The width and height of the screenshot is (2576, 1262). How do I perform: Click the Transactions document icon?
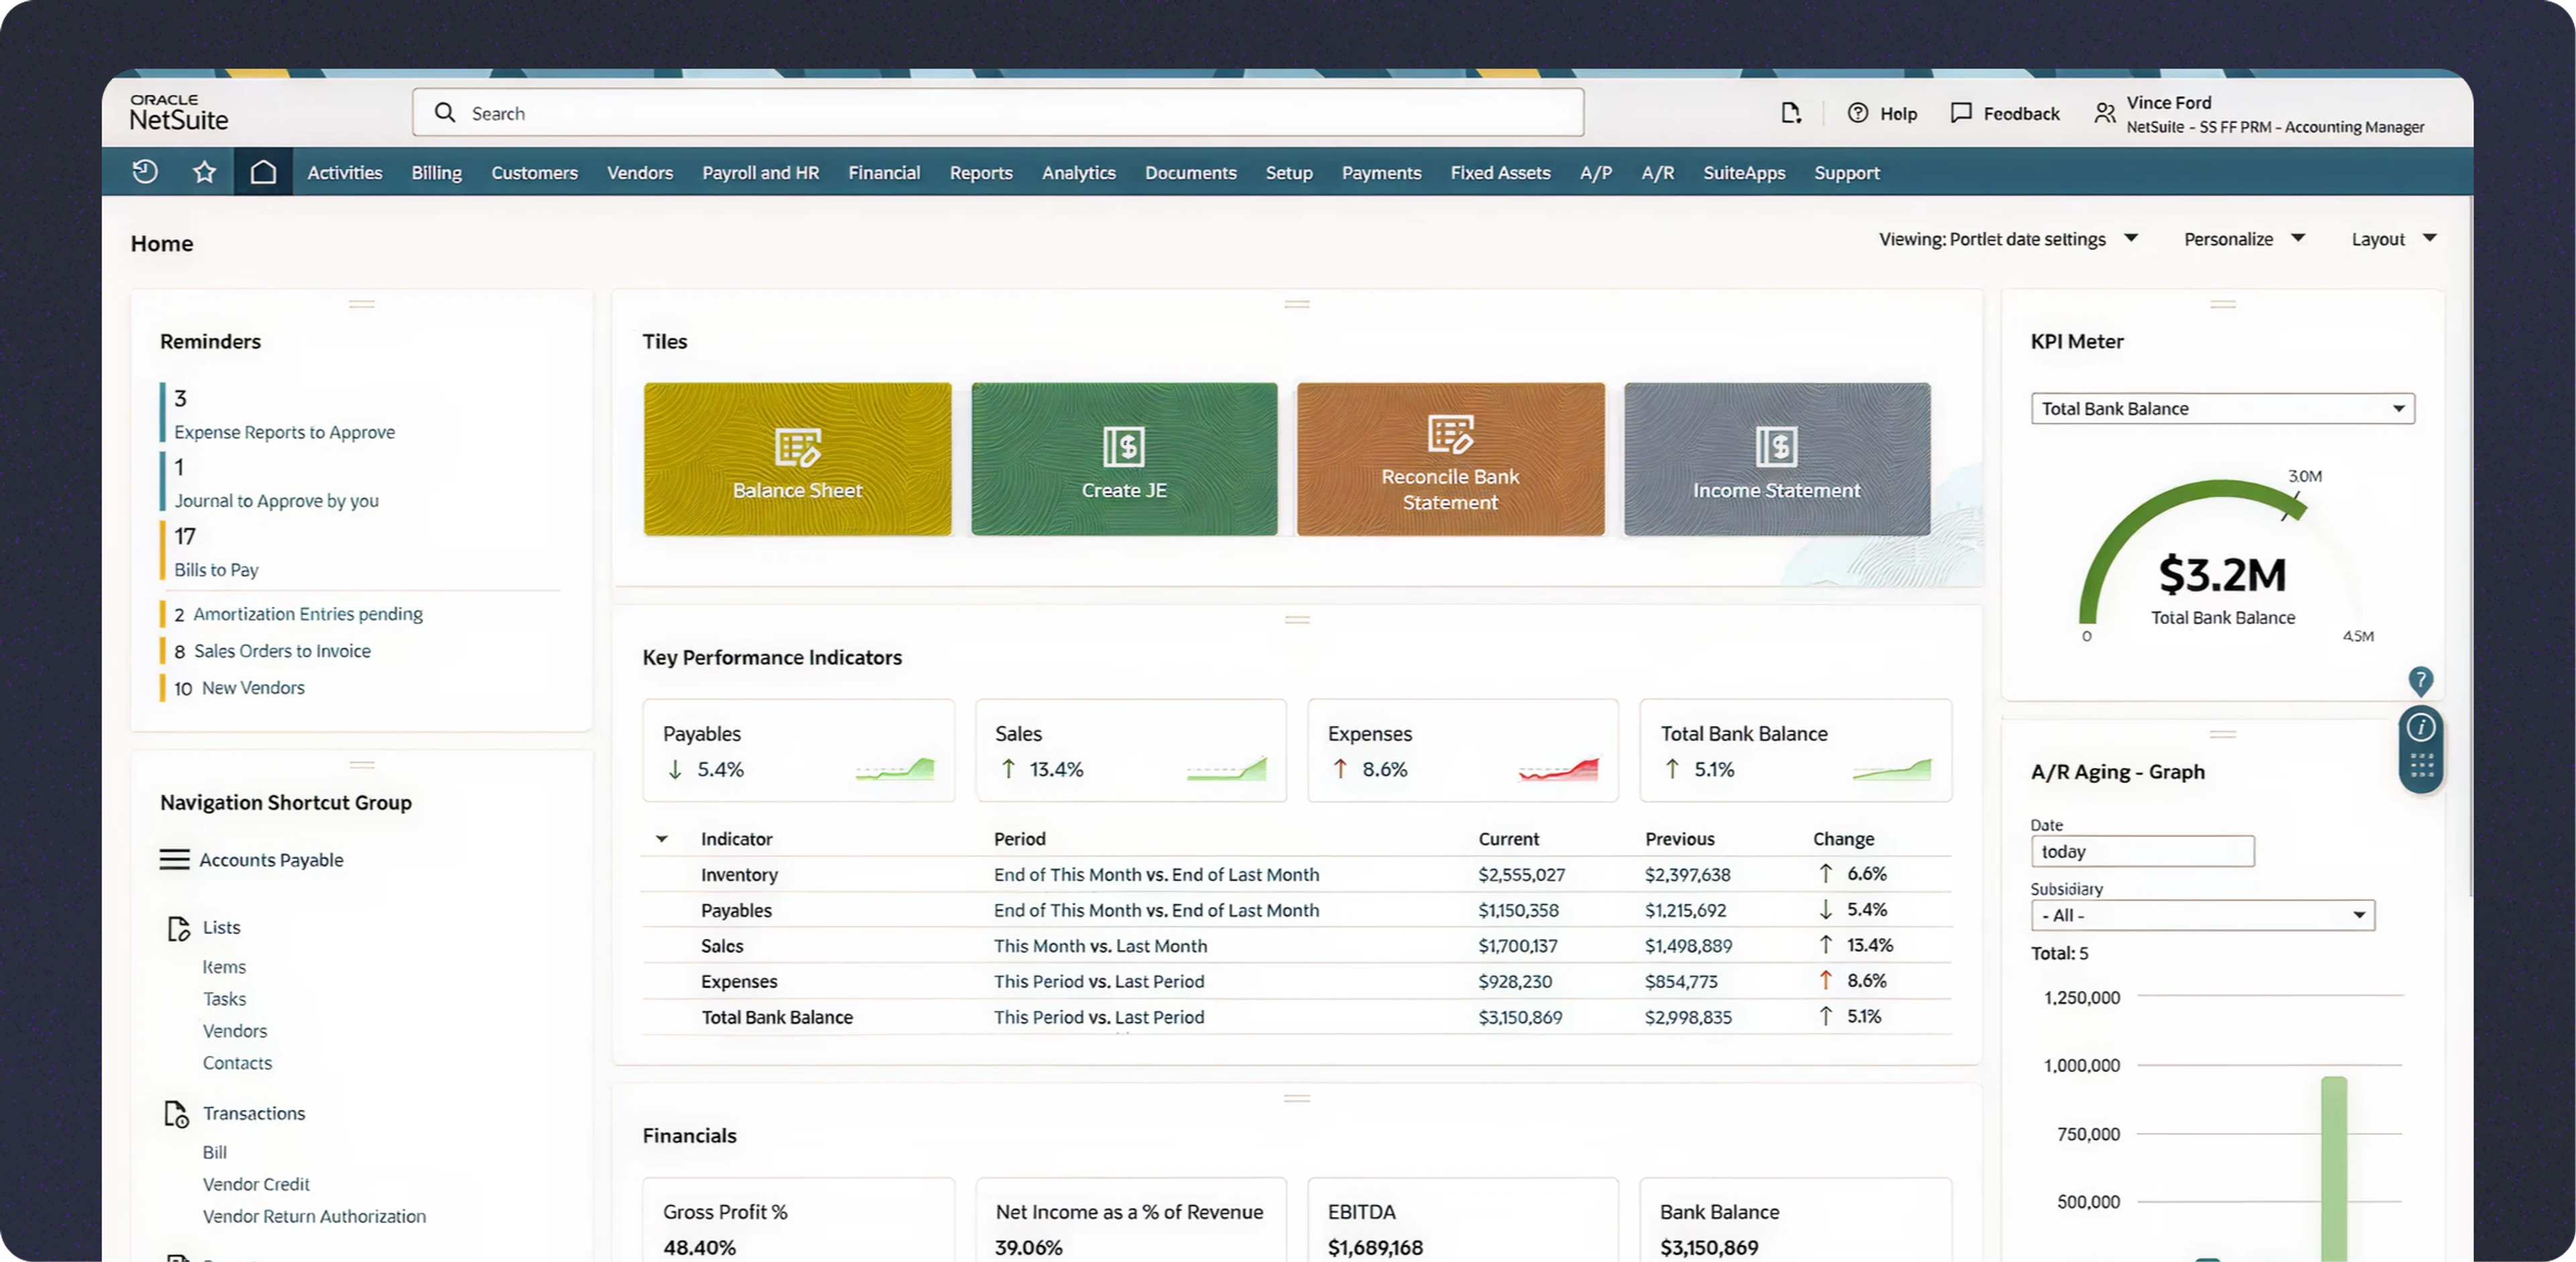pyautogui.click(x=177, y=1114)
